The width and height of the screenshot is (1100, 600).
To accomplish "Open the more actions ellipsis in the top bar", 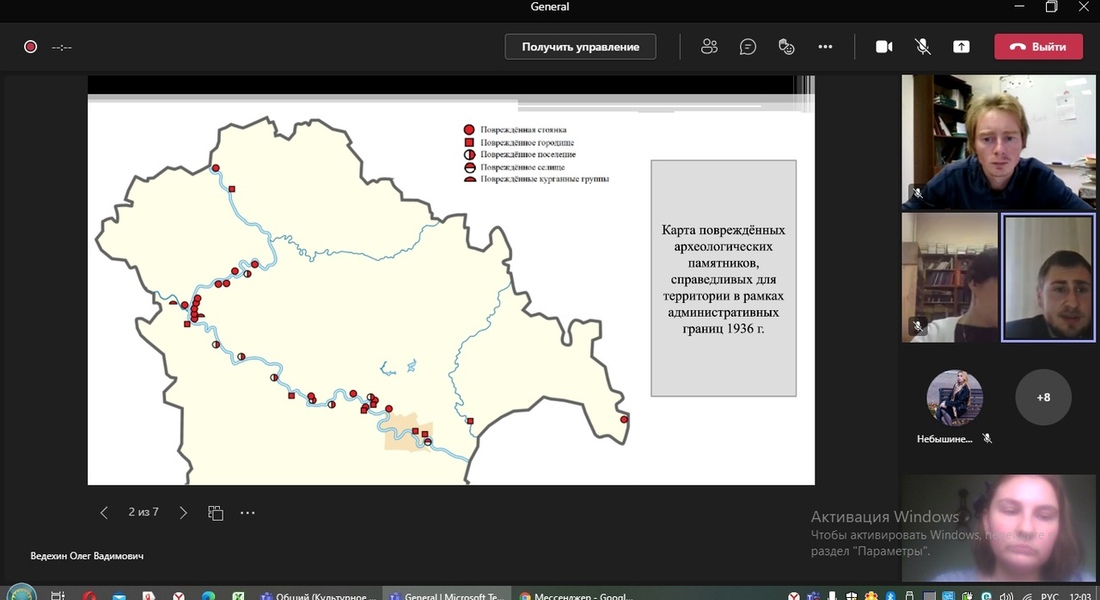I will (x=825, y=47).
